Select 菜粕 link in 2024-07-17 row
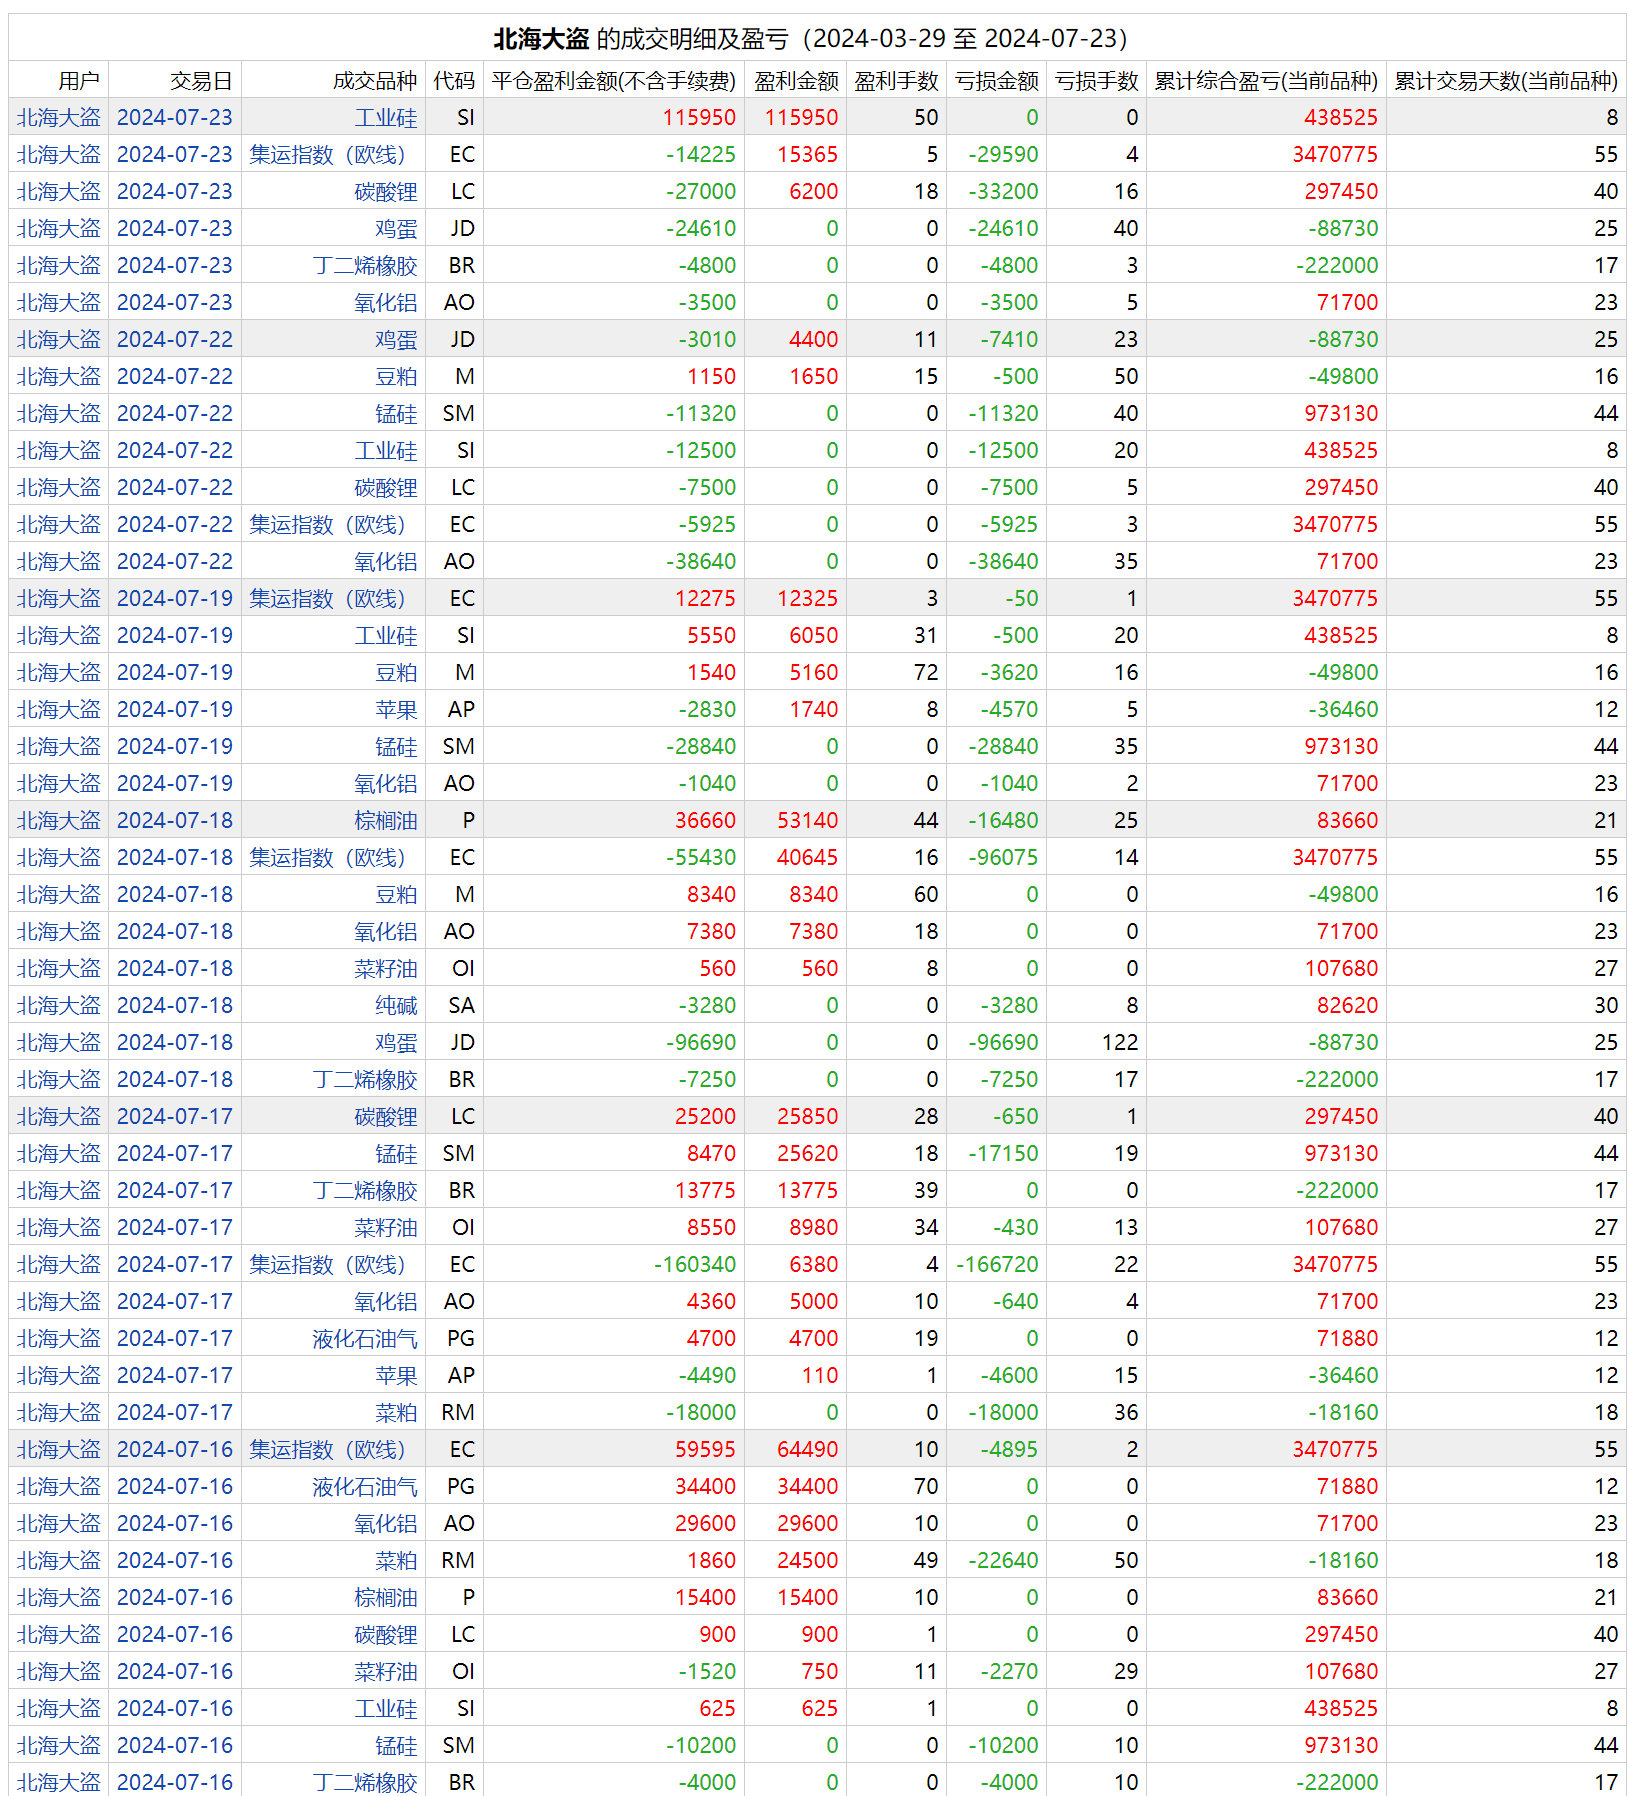Viewport: 1635px width, 1796px height. (396, 1412)
